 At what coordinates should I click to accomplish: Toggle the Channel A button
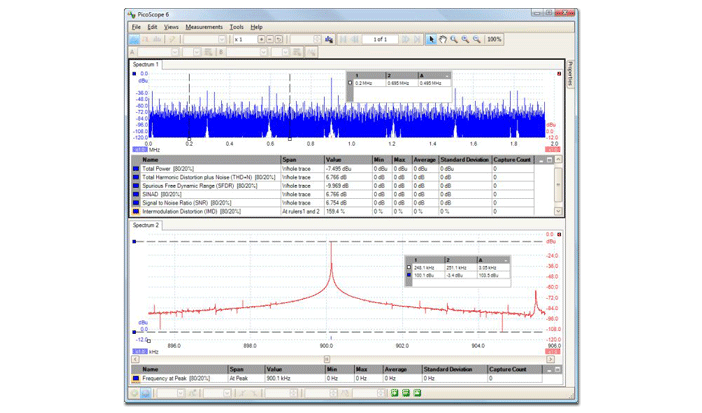[x=132, y=52]
